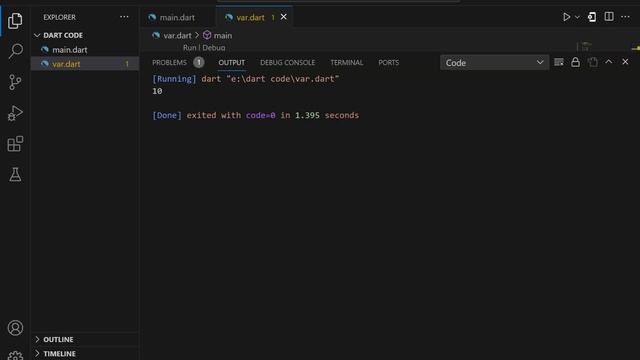The height and width of the screenshot is (360, 640).
Task: Click the output value 10
Action: tap(157, 91)
